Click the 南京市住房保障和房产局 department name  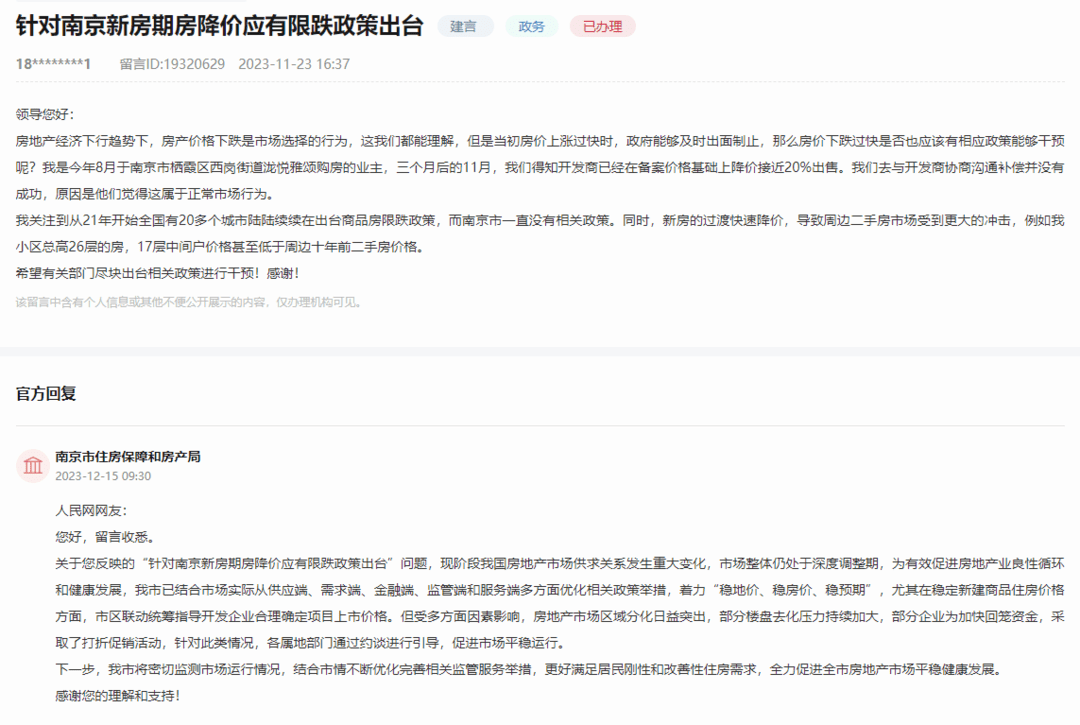pyautogui.click(x=128, y=456)
